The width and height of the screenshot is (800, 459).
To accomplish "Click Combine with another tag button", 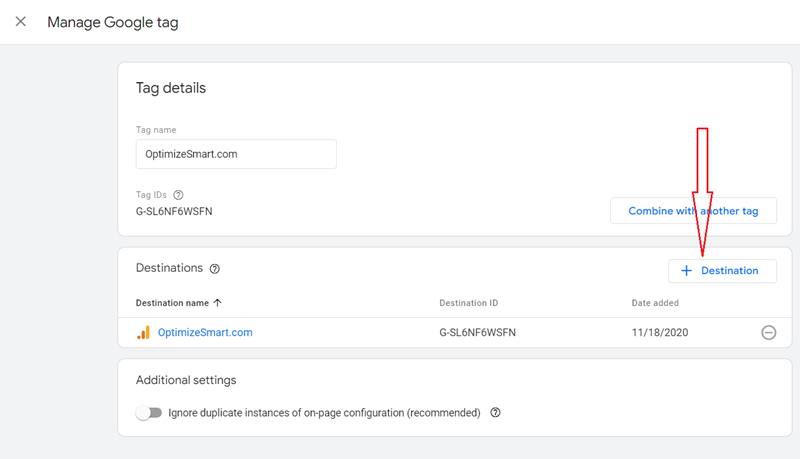I will click(693, 211).
